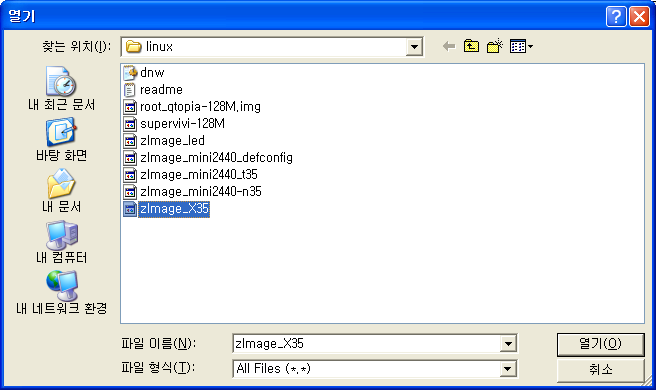Click the Open button (열기)
Screen dimensions: 656x390
[x=600, y=344]
